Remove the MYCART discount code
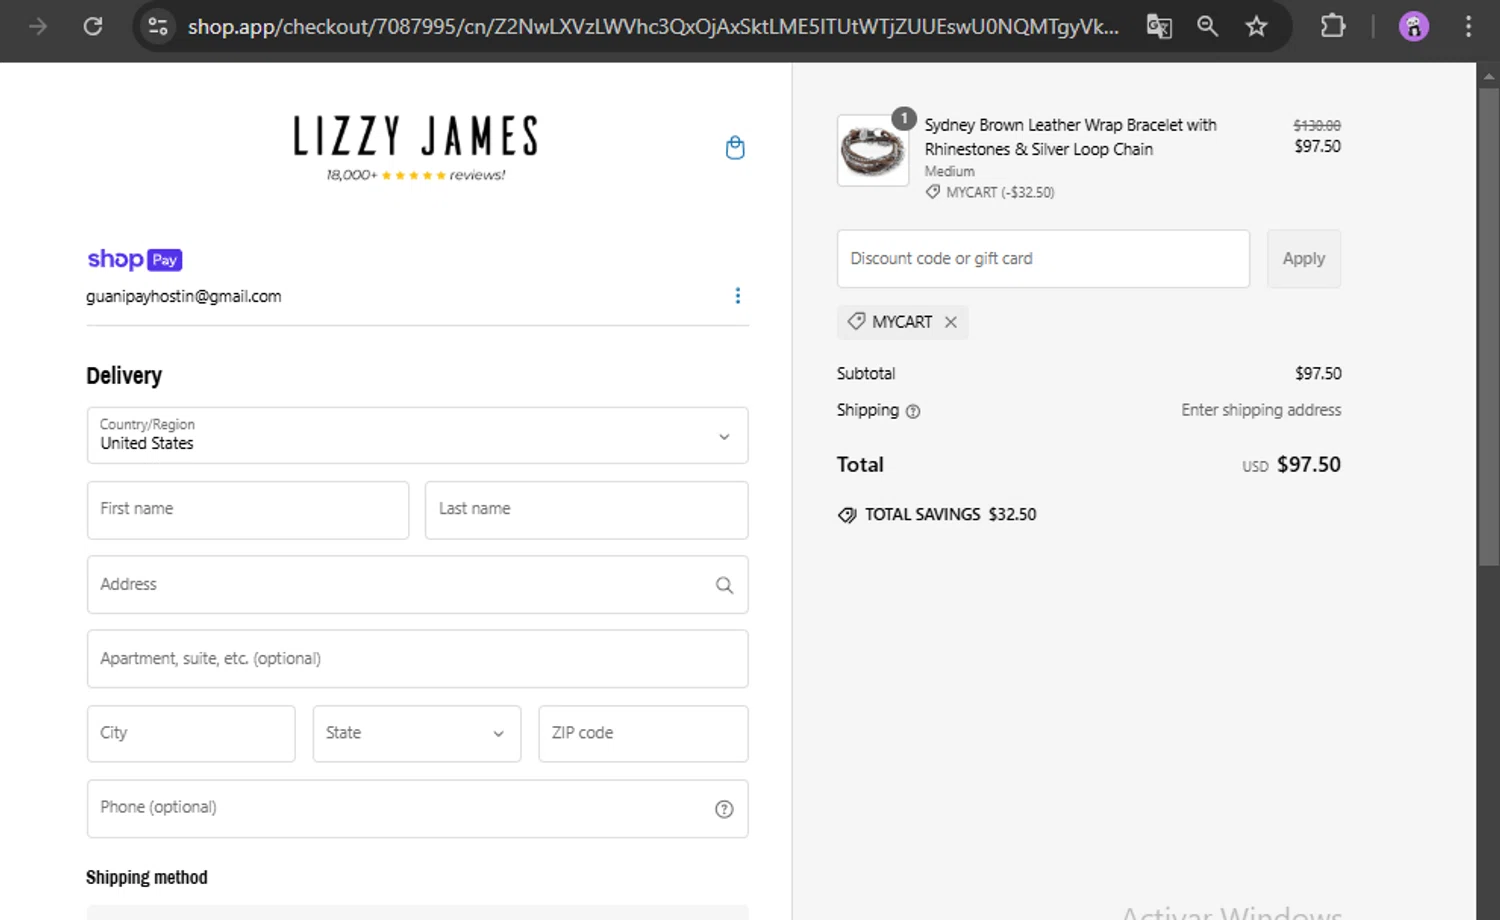This screenshot has width=1500, height=920. (x=951, y=322)
